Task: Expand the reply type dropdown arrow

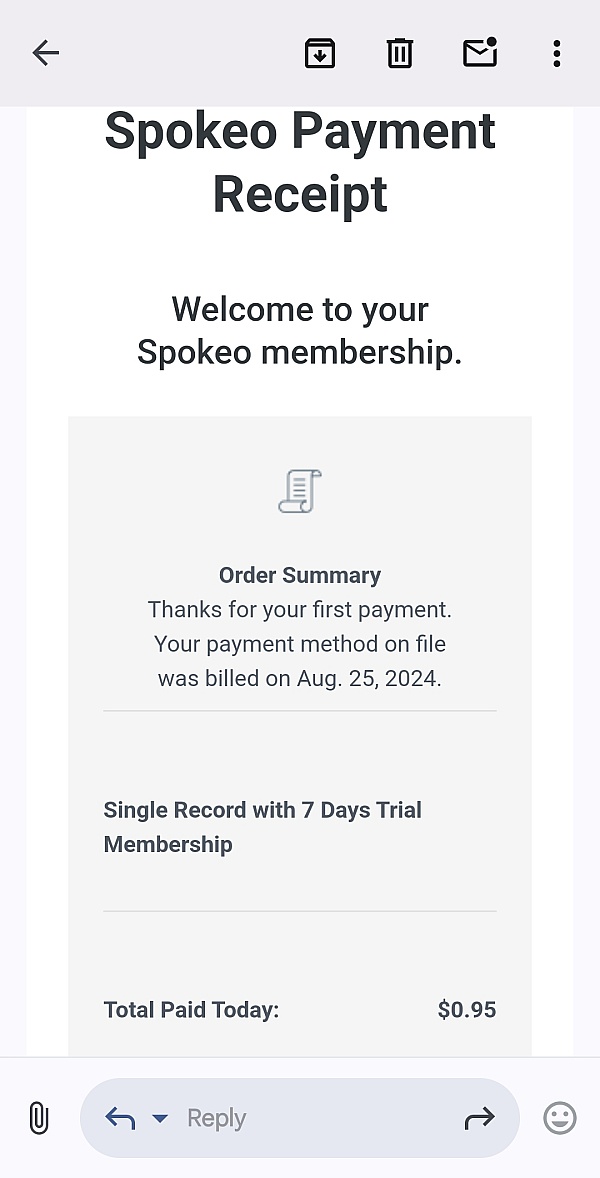Action: (x=160, y=1118)
